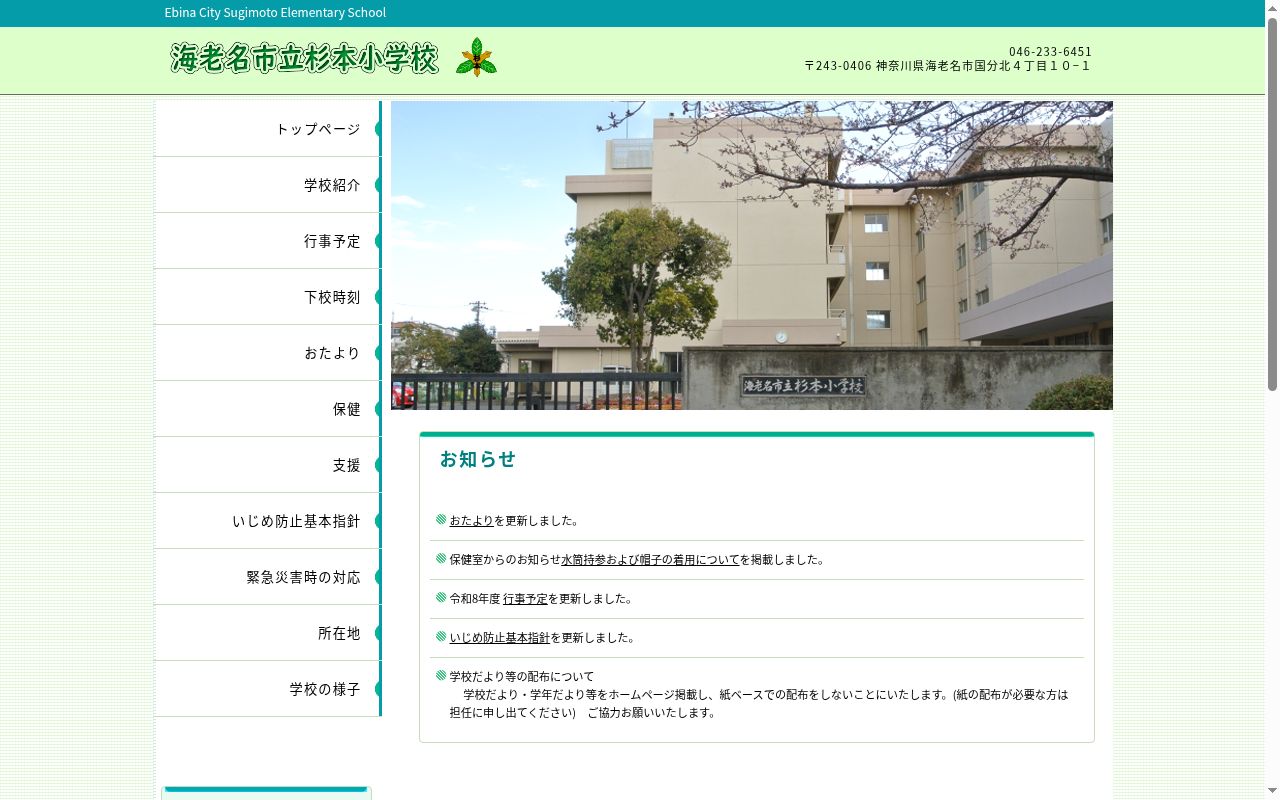Go to 緊急災害時の対応 page
This screenshot has height=800, width=1280.
[268, 577]
